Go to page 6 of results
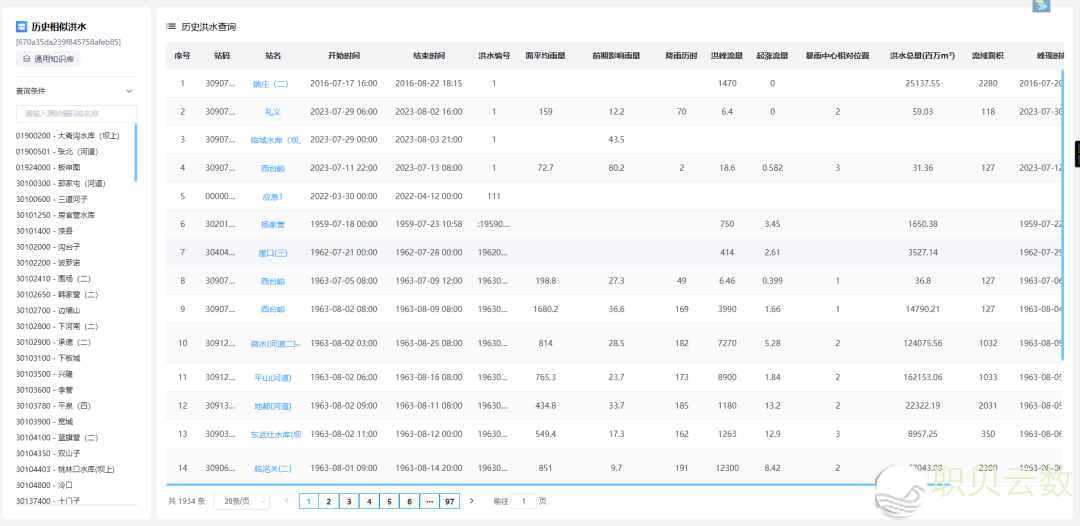The image size is (1080, 526). tap(409, 501)
